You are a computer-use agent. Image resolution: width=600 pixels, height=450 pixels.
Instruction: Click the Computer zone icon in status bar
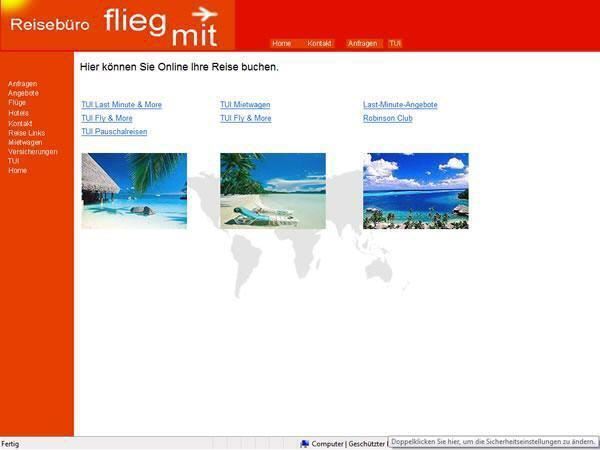click(x=304, y=443)
